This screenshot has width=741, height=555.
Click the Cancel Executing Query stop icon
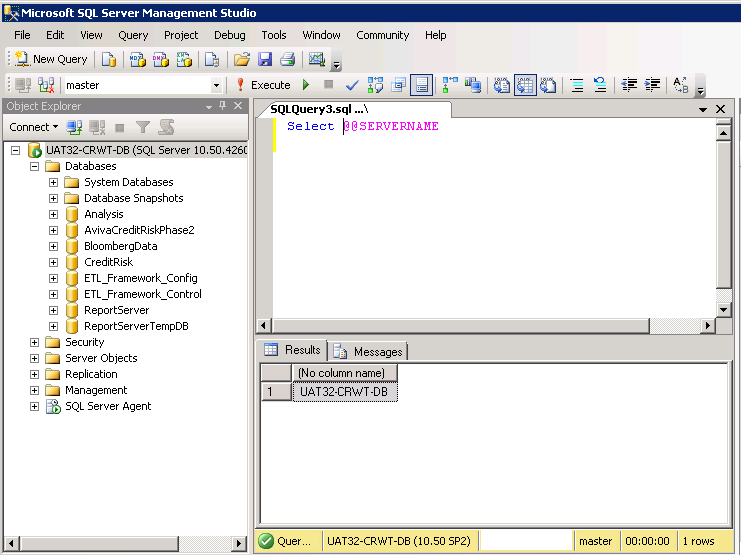(x=328, y=85)
